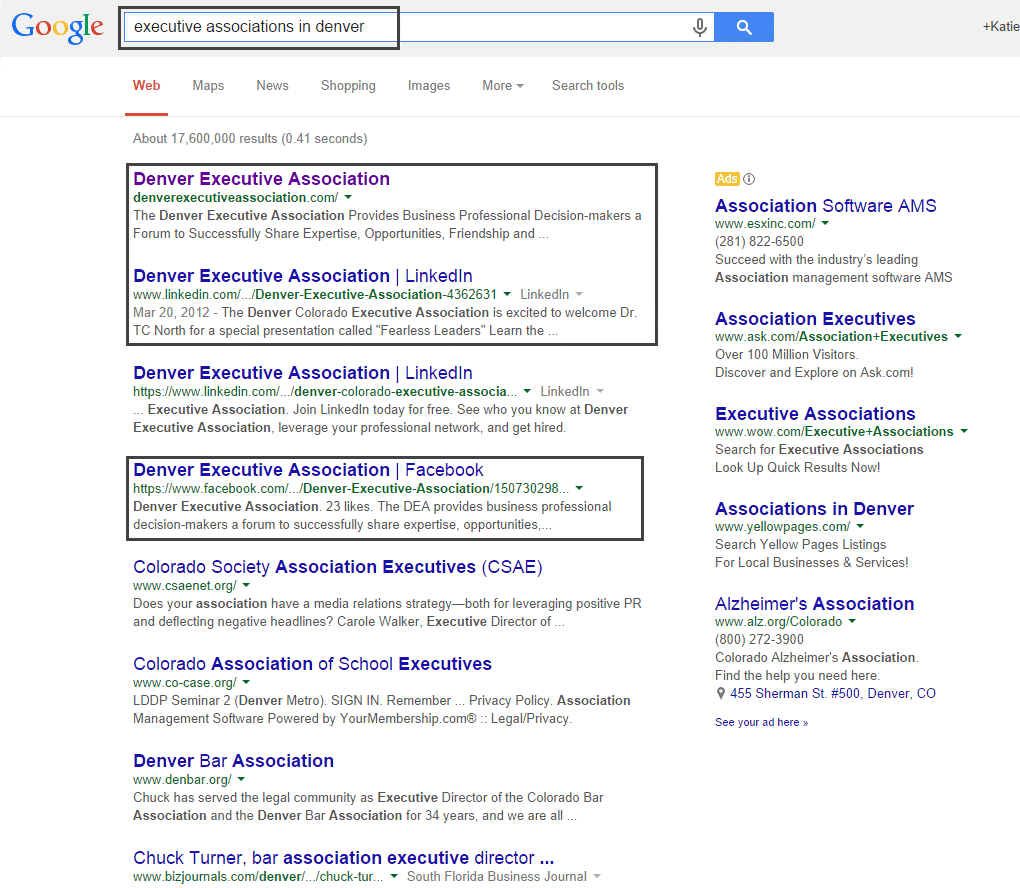Click the yellow Ads label
1020x888 pixels.
tap(727, 179)
